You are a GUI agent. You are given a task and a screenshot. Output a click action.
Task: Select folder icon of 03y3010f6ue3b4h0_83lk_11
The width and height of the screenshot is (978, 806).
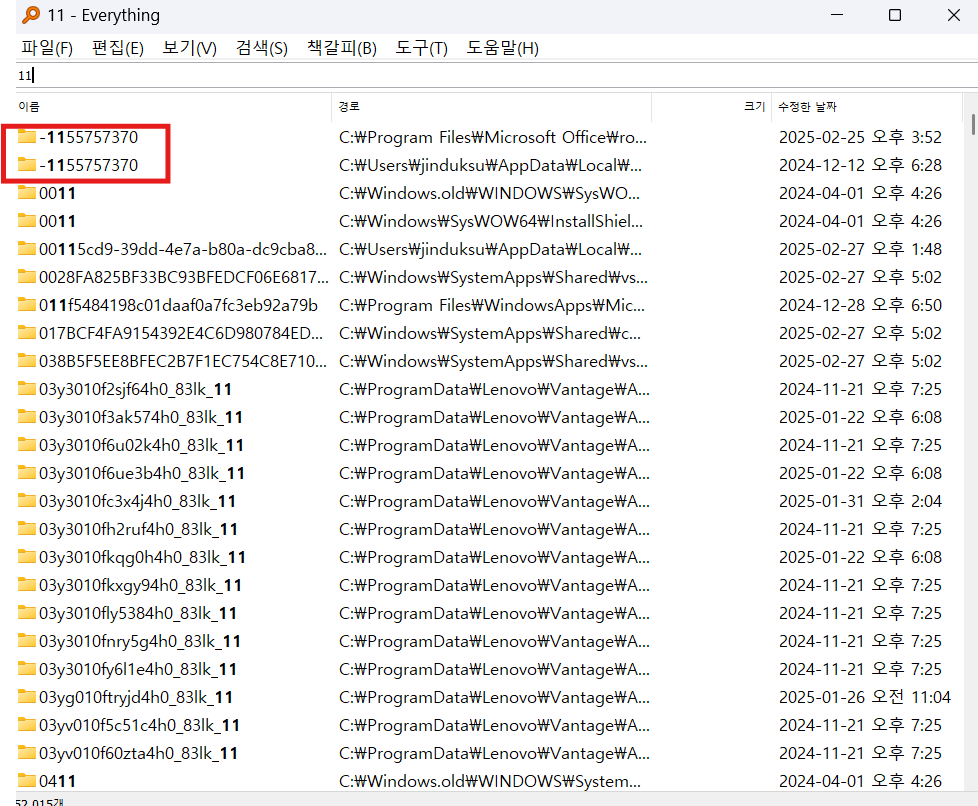(x=27, y=473)
